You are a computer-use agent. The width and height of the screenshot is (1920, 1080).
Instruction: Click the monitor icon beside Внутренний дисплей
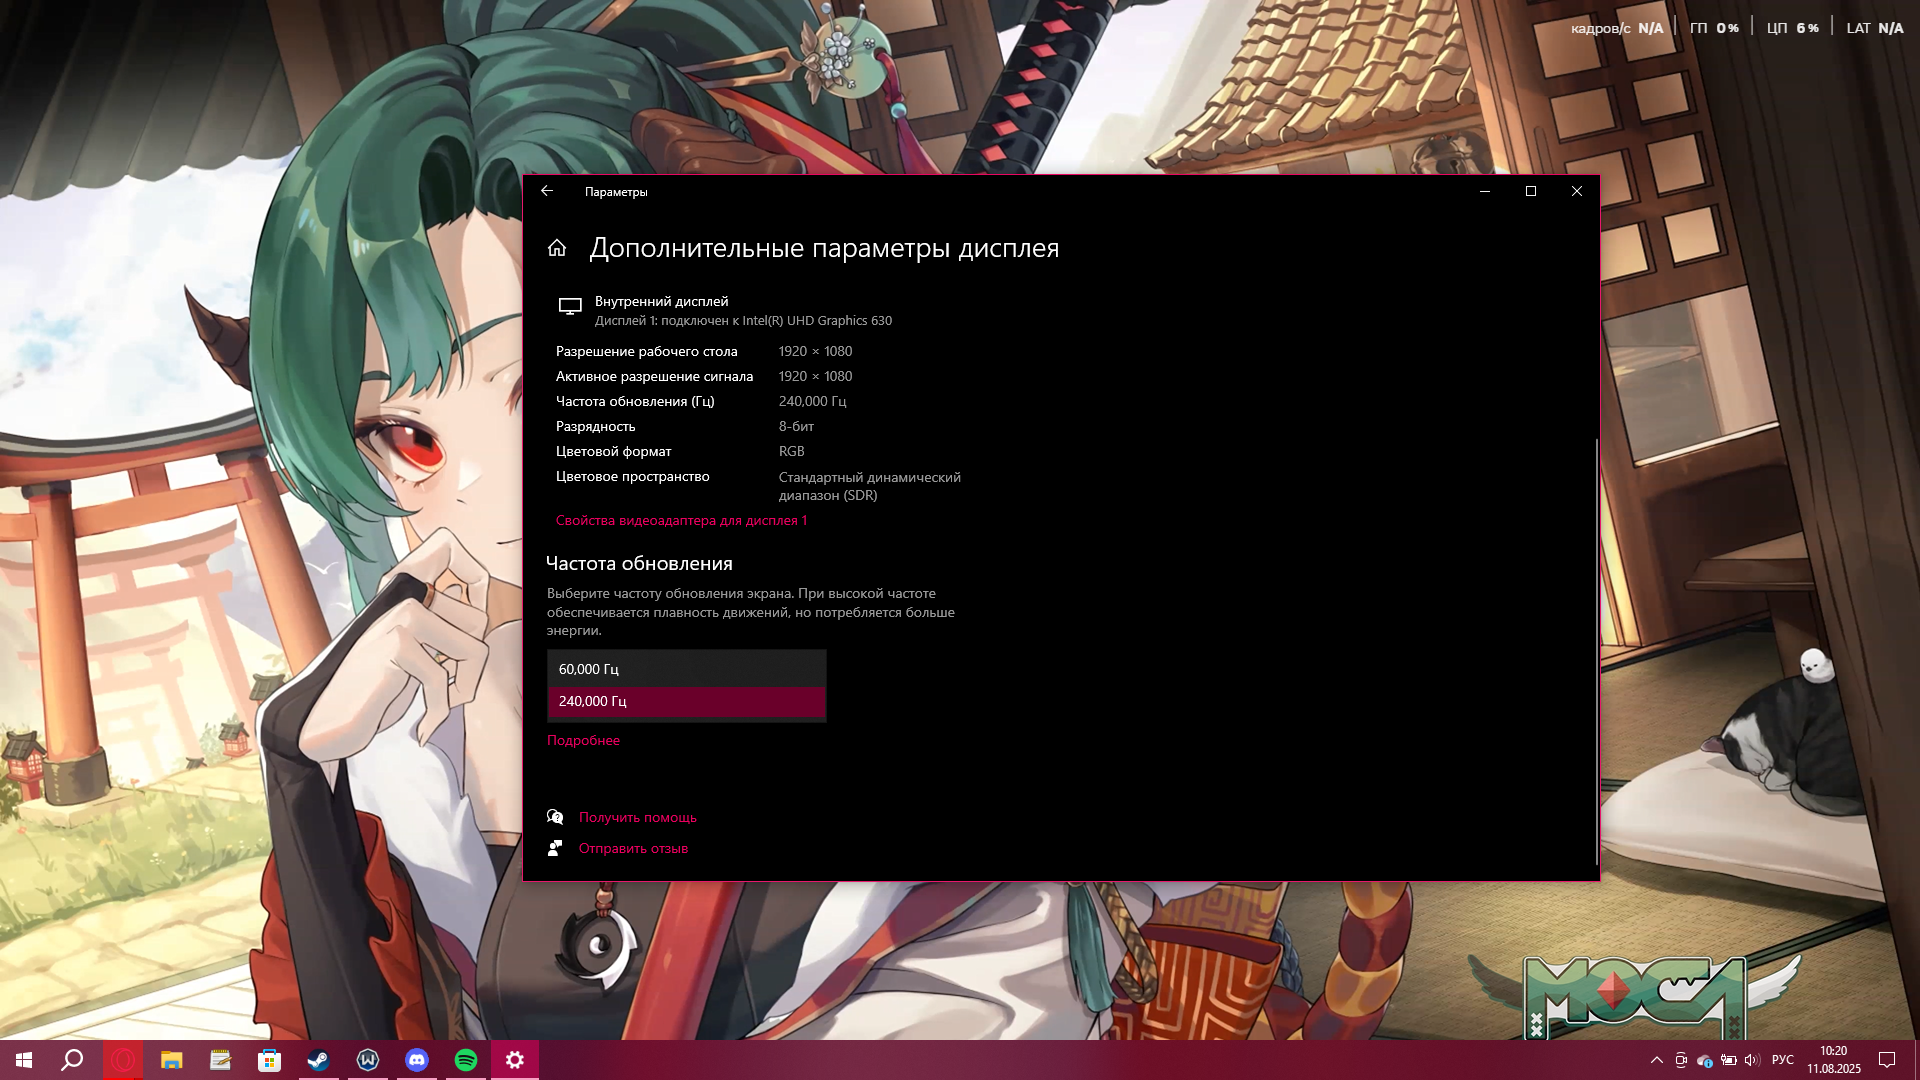coord(570,307)
